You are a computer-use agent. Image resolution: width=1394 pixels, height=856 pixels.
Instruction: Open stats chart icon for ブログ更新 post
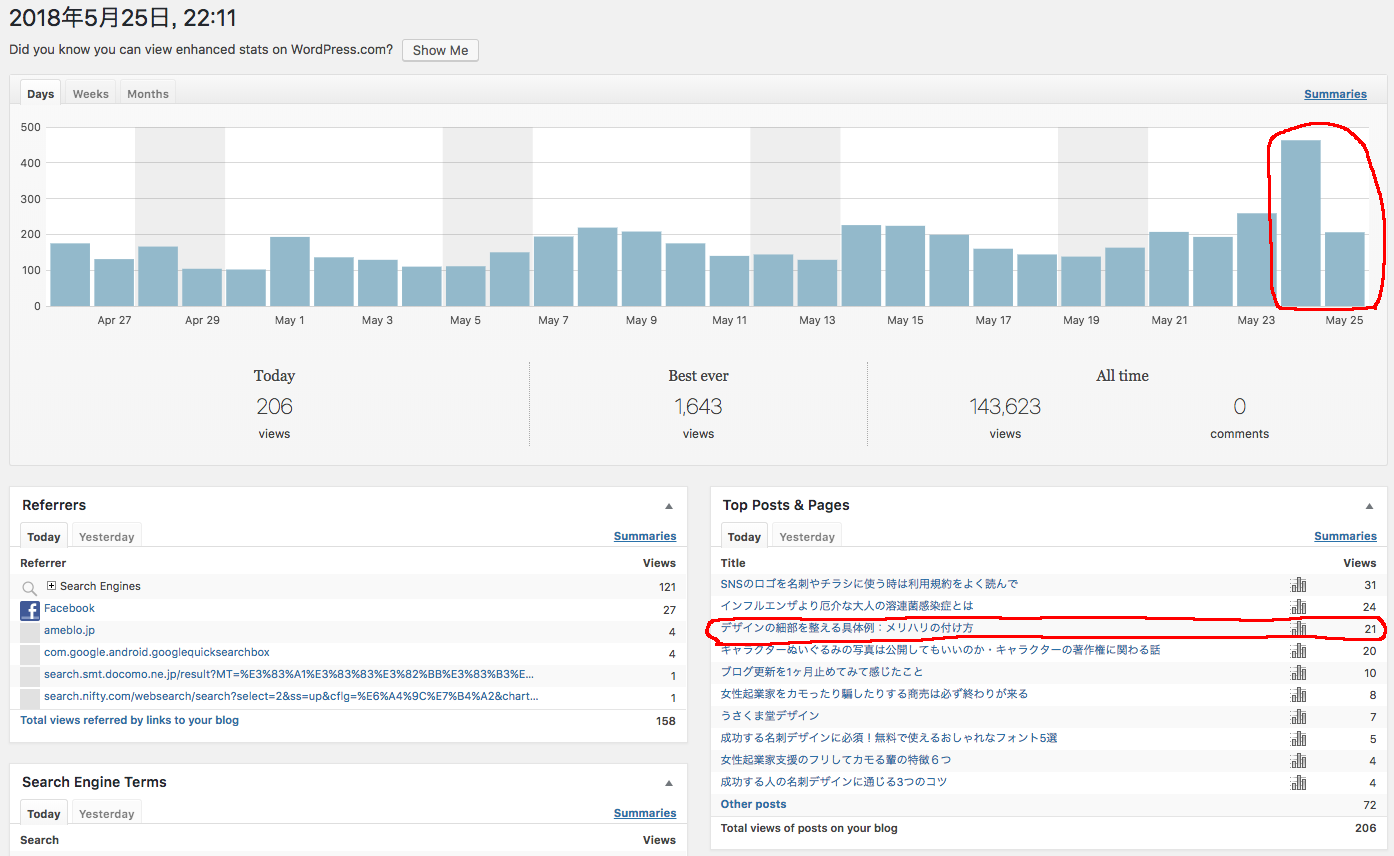point(1299,672)
